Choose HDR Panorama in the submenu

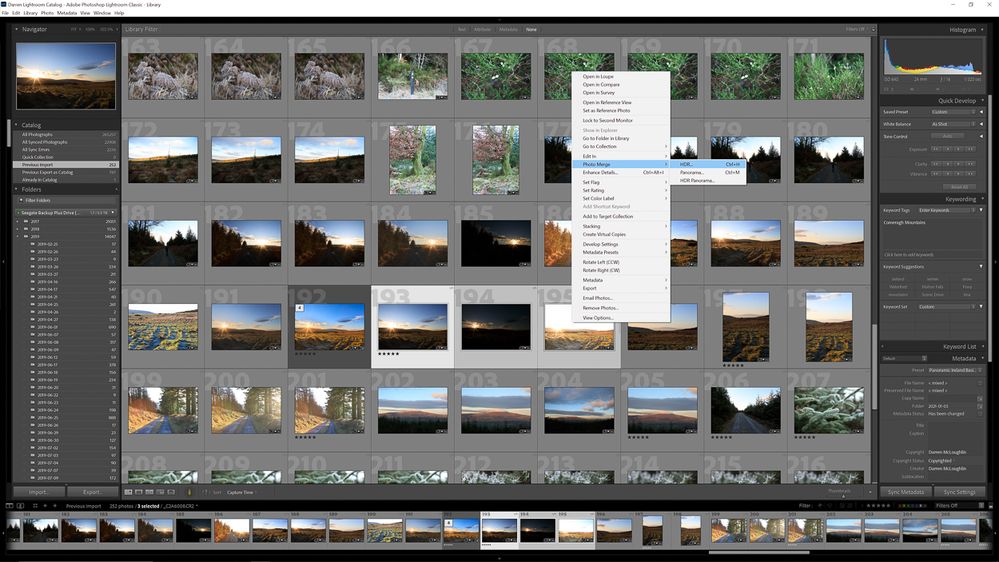click(708, 181)
